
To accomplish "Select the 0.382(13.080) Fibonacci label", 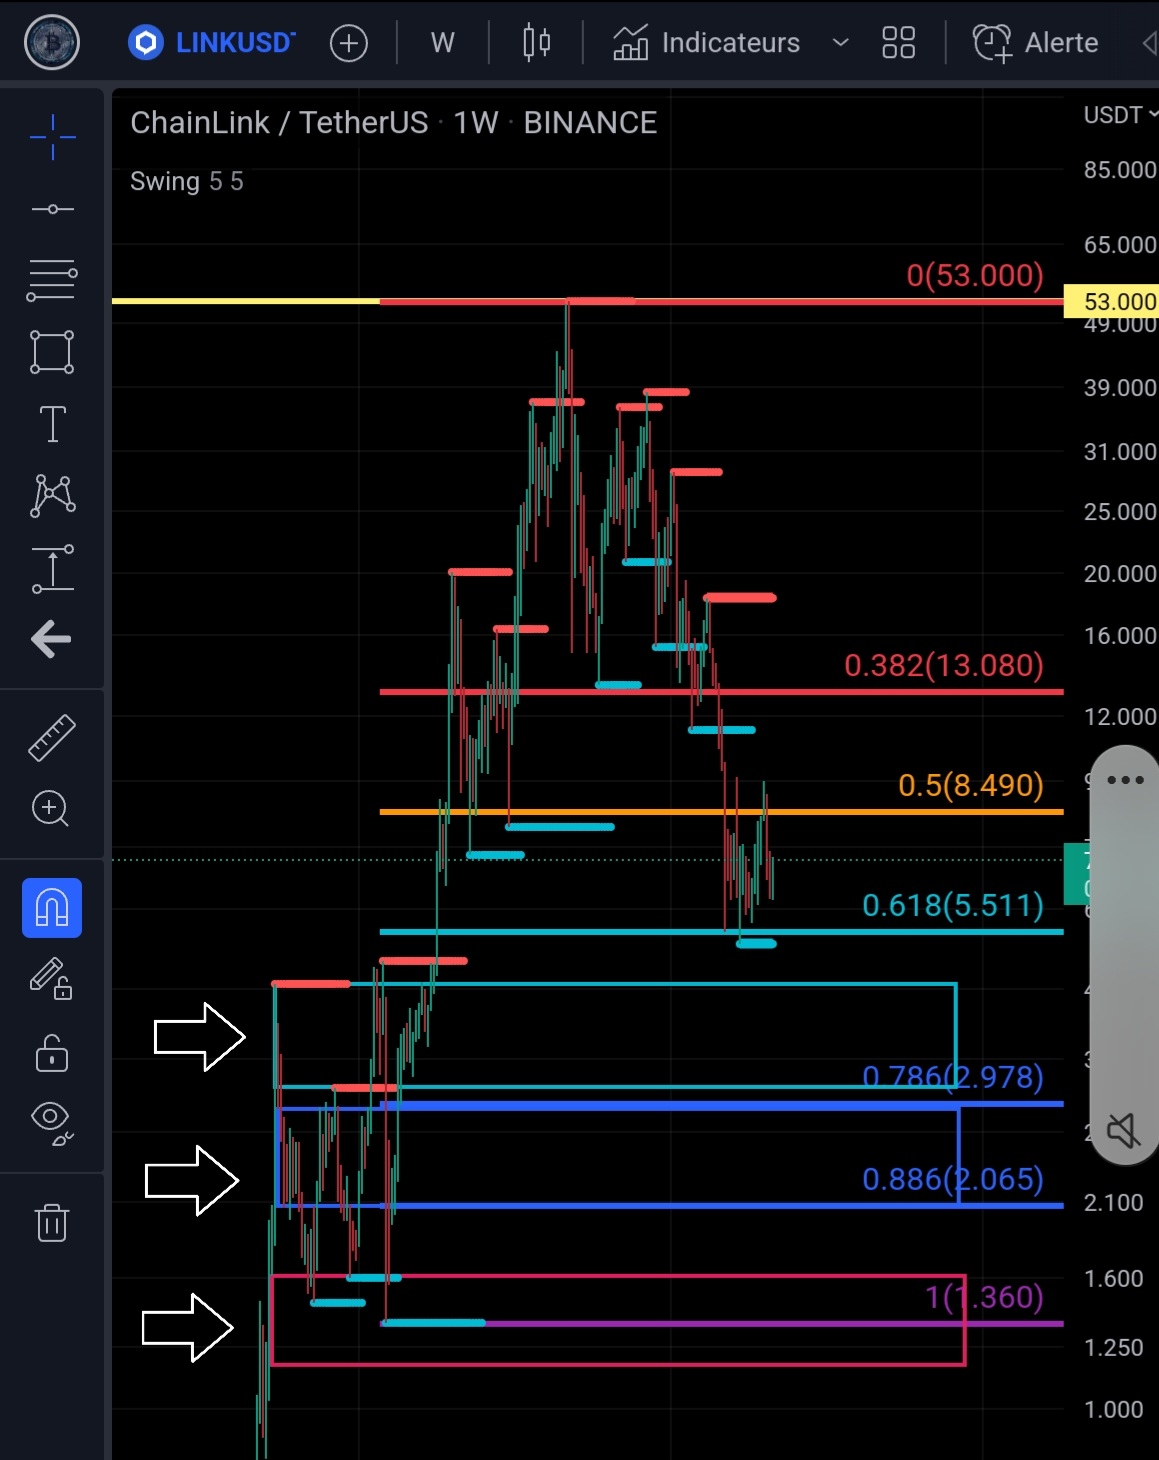I will tap(944, 665).
